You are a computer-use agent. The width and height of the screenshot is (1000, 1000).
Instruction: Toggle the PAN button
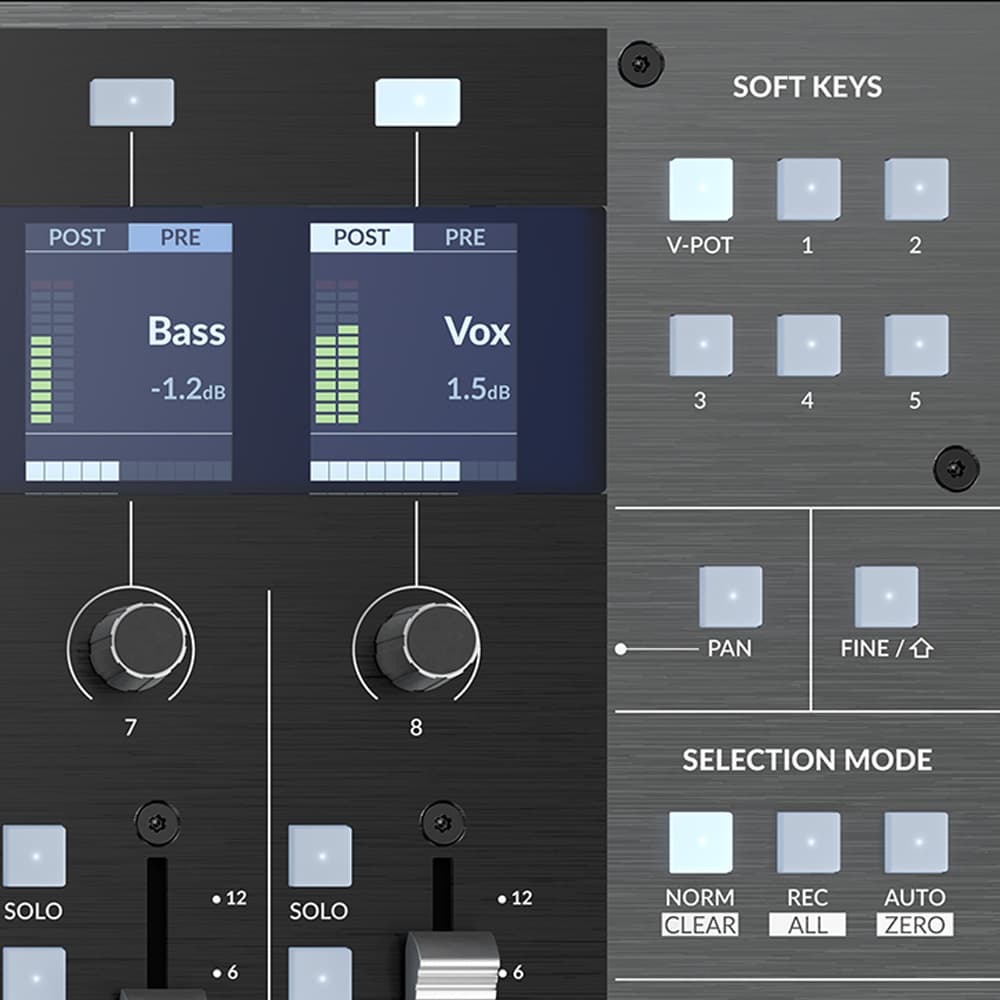[731, 597]
